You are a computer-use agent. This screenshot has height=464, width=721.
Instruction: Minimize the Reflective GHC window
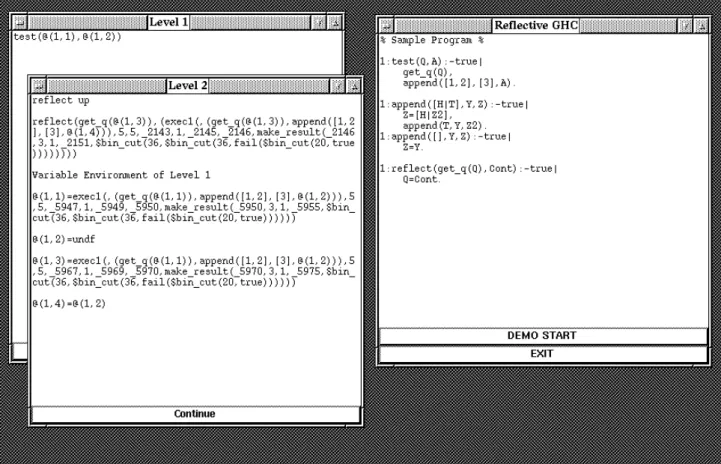point(686,25)
